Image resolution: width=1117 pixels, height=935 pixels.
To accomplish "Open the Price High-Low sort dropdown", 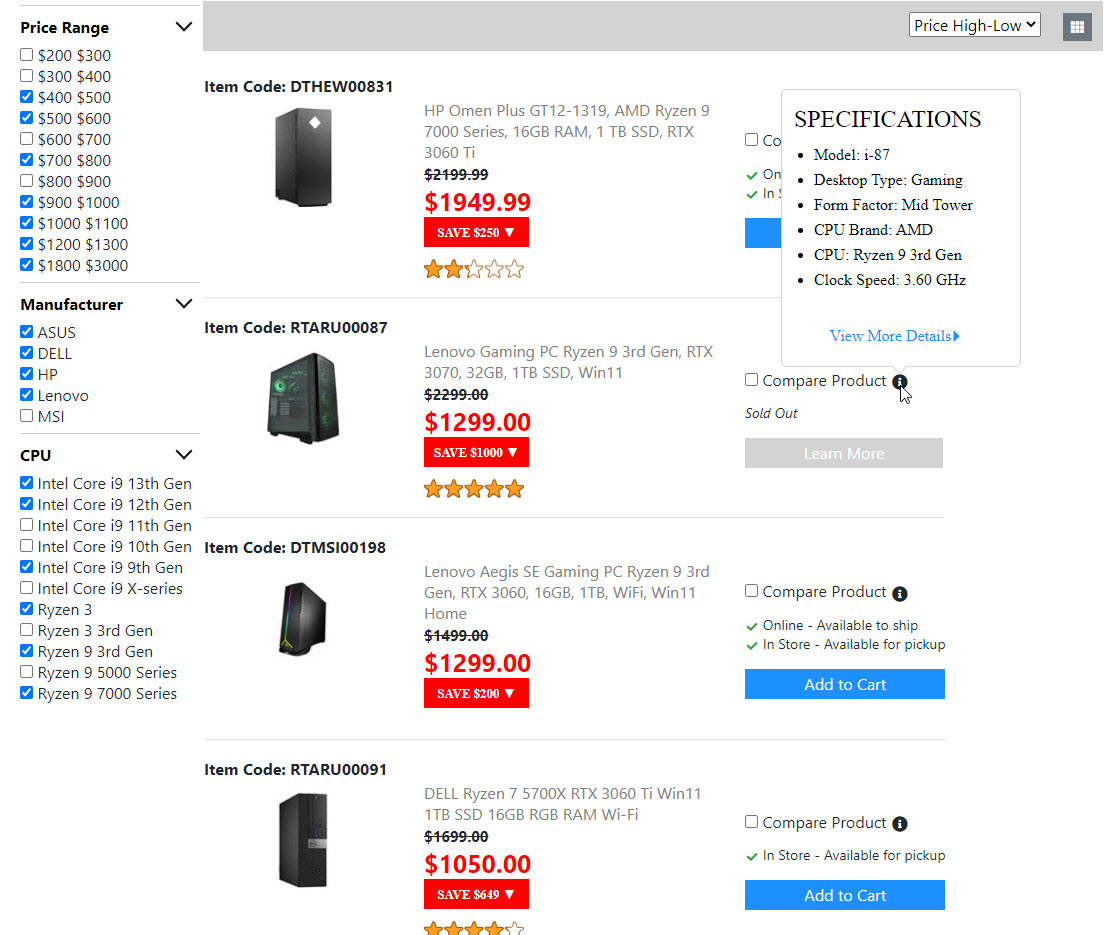I will [x=974, y=26].
